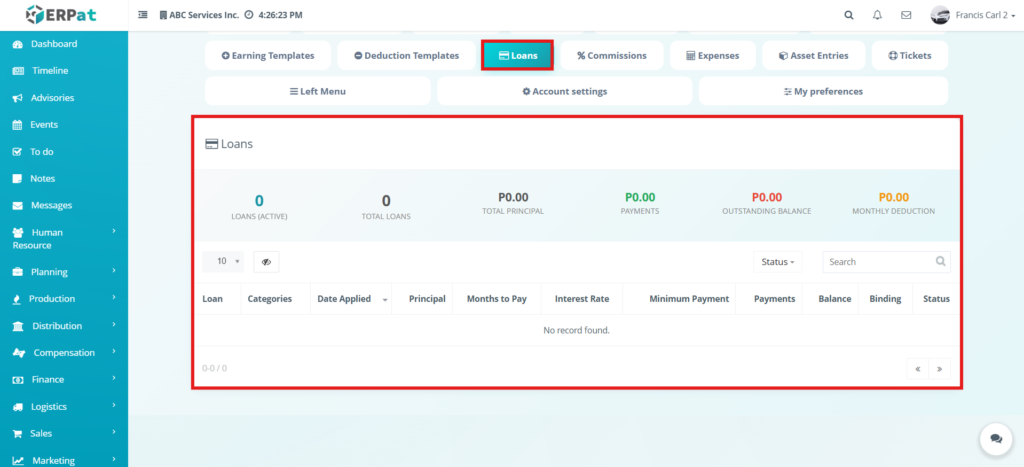
Task: Expand the Status filter dropdown
Action: pyautogui.click(x=778, y=262)
